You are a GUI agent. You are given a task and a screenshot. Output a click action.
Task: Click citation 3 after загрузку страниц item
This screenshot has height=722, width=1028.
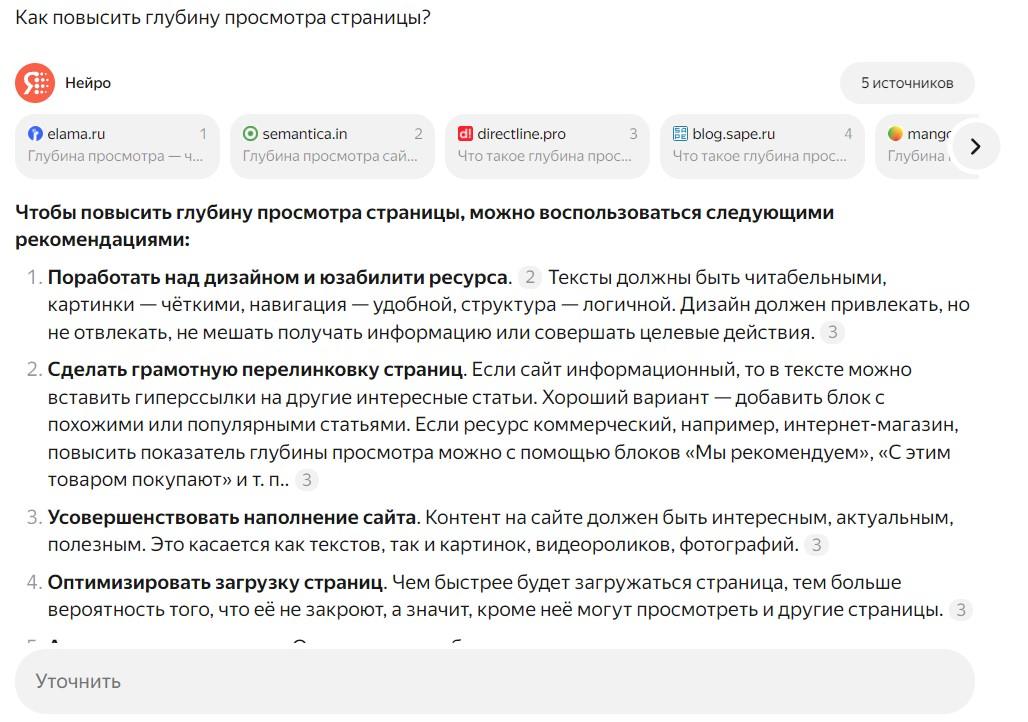tap(961, 609)
